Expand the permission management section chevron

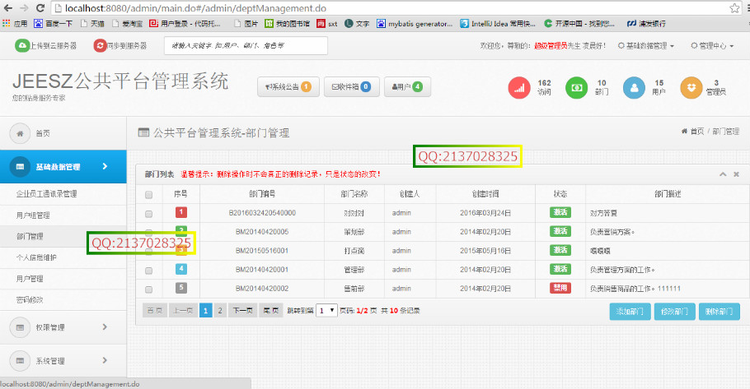105,327
